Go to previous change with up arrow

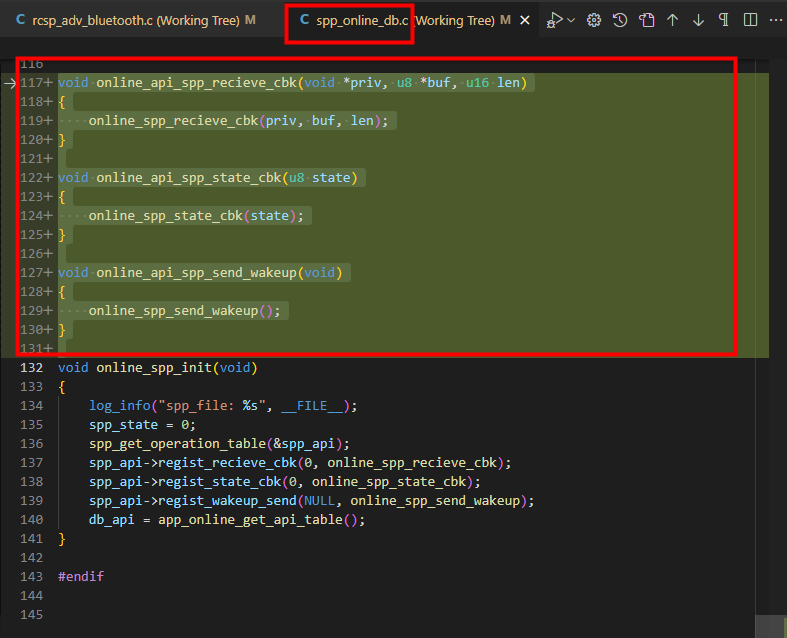tap(673, 20)
